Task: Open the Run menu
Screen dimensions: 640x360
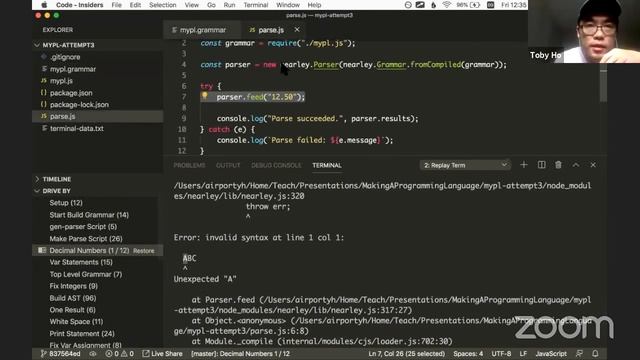Action: (229, 5)
